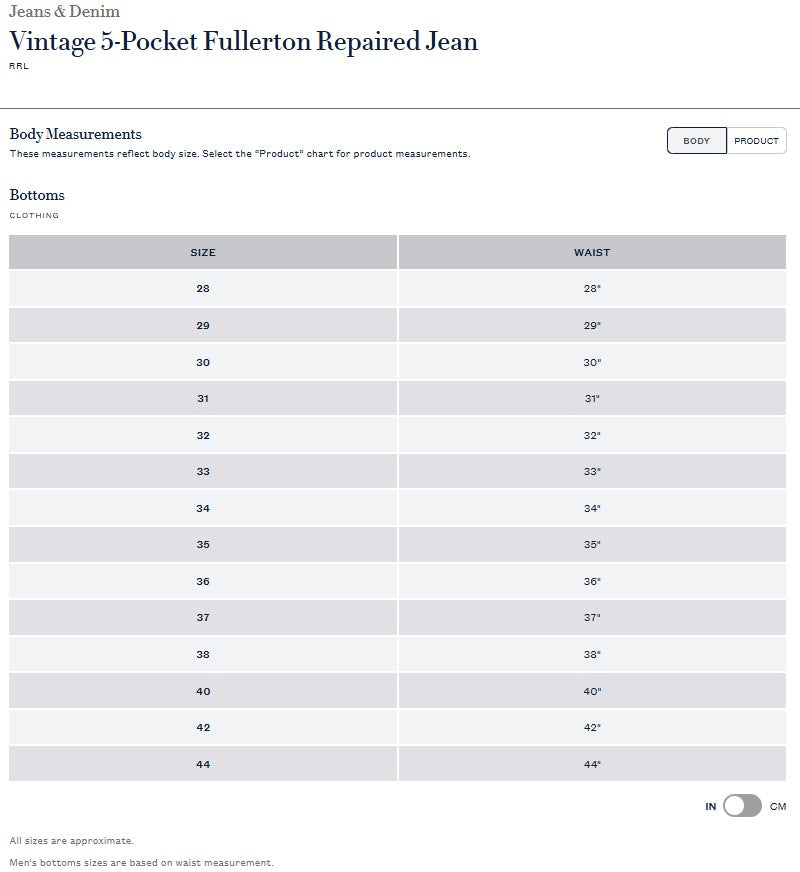Click the 42" waist value
This screenshot has height=872, width=800.
[x=592, y=727]
